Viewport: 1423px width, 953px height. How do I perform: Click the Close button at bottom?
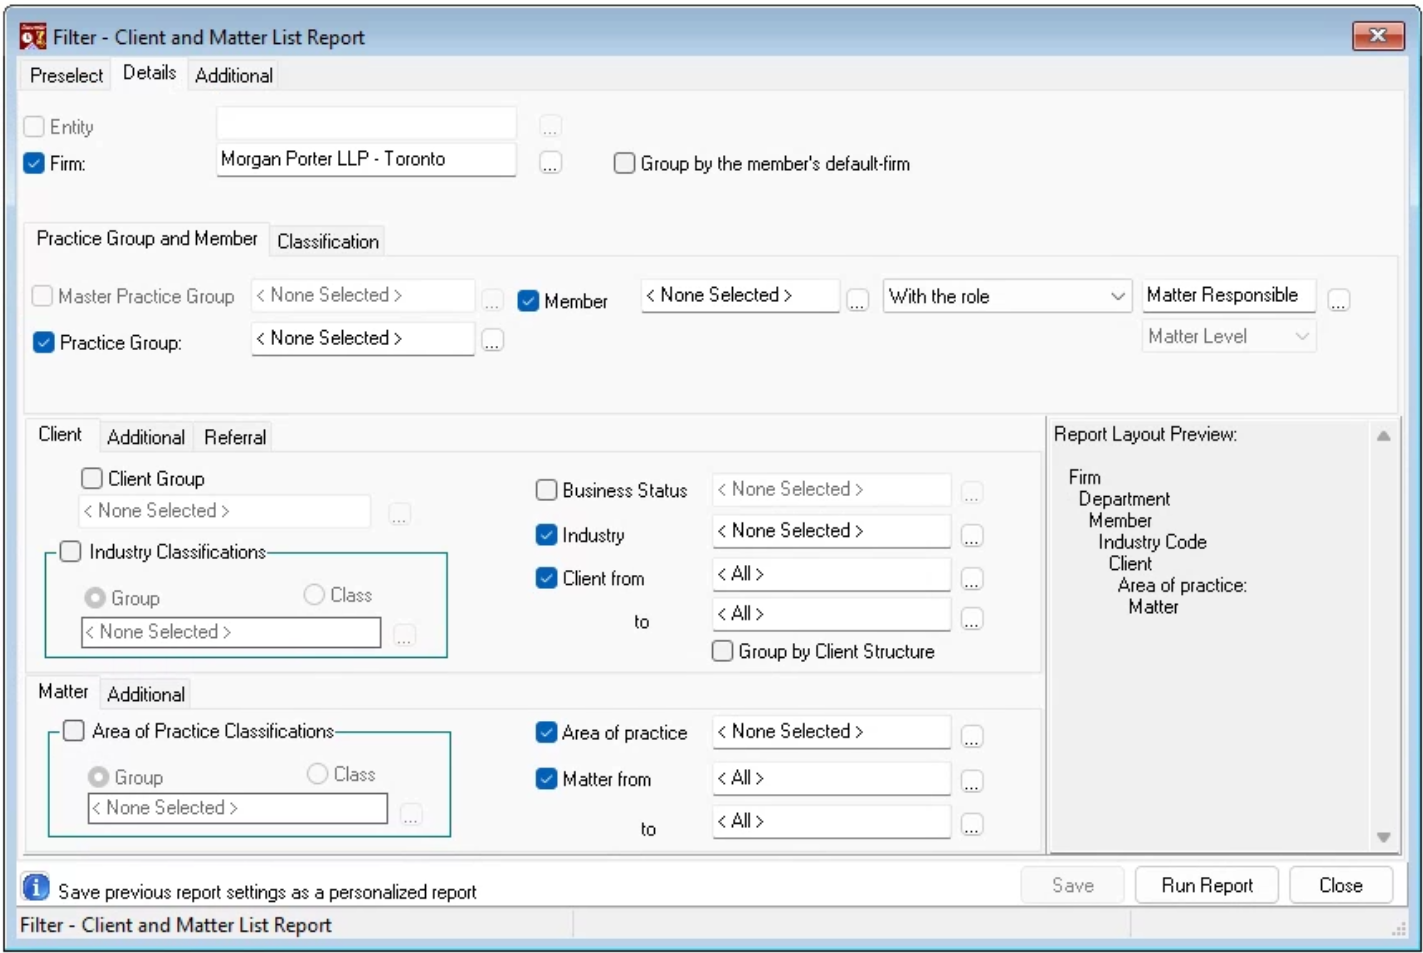[x=1340, y=885]
